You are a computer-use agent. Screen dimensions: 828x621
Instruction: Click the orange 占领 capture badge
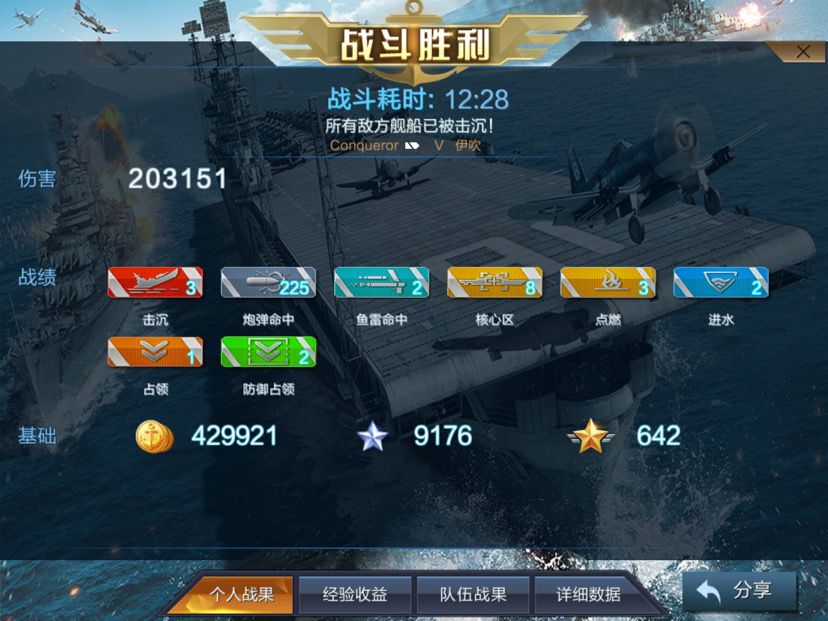[155, 352]
